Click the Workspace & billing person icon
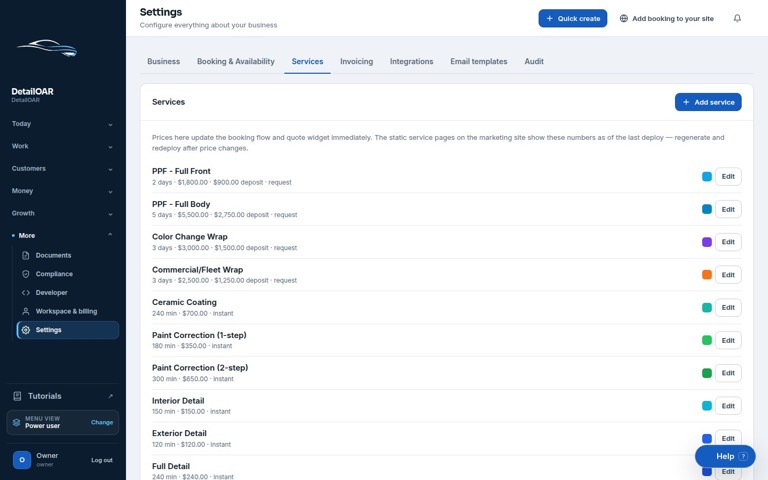 pyautogui.click(x=25, y=311)
